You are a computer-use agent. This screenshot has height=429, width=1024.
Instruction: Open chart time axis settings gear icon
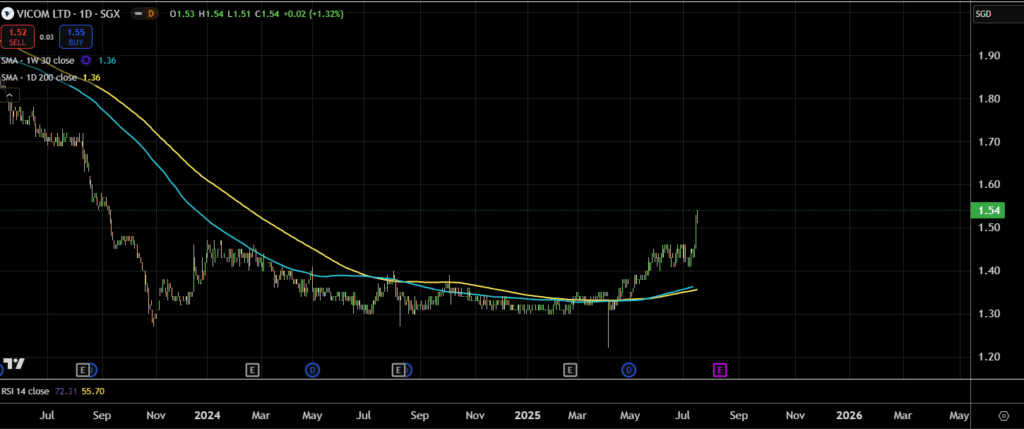pos(1003,415)
